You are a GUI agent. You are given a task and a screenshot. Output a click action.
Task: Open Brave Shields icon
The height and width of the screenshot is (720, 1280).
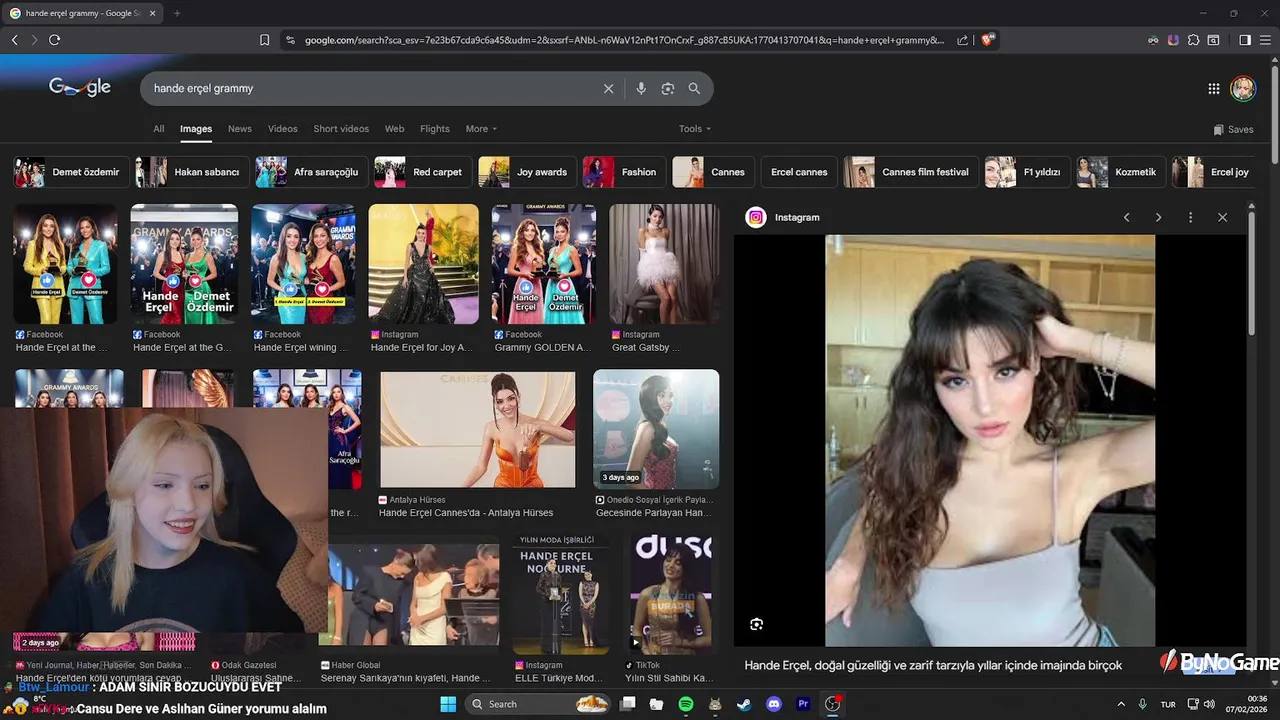coord(988,40)
